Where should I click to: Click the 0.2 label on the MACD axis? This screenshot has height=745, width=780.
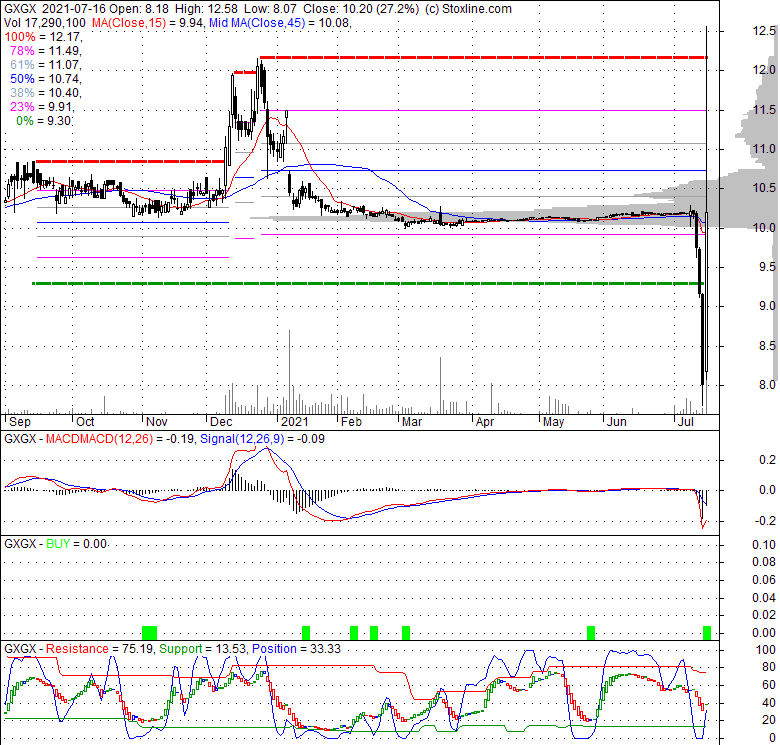coord(768,460)
